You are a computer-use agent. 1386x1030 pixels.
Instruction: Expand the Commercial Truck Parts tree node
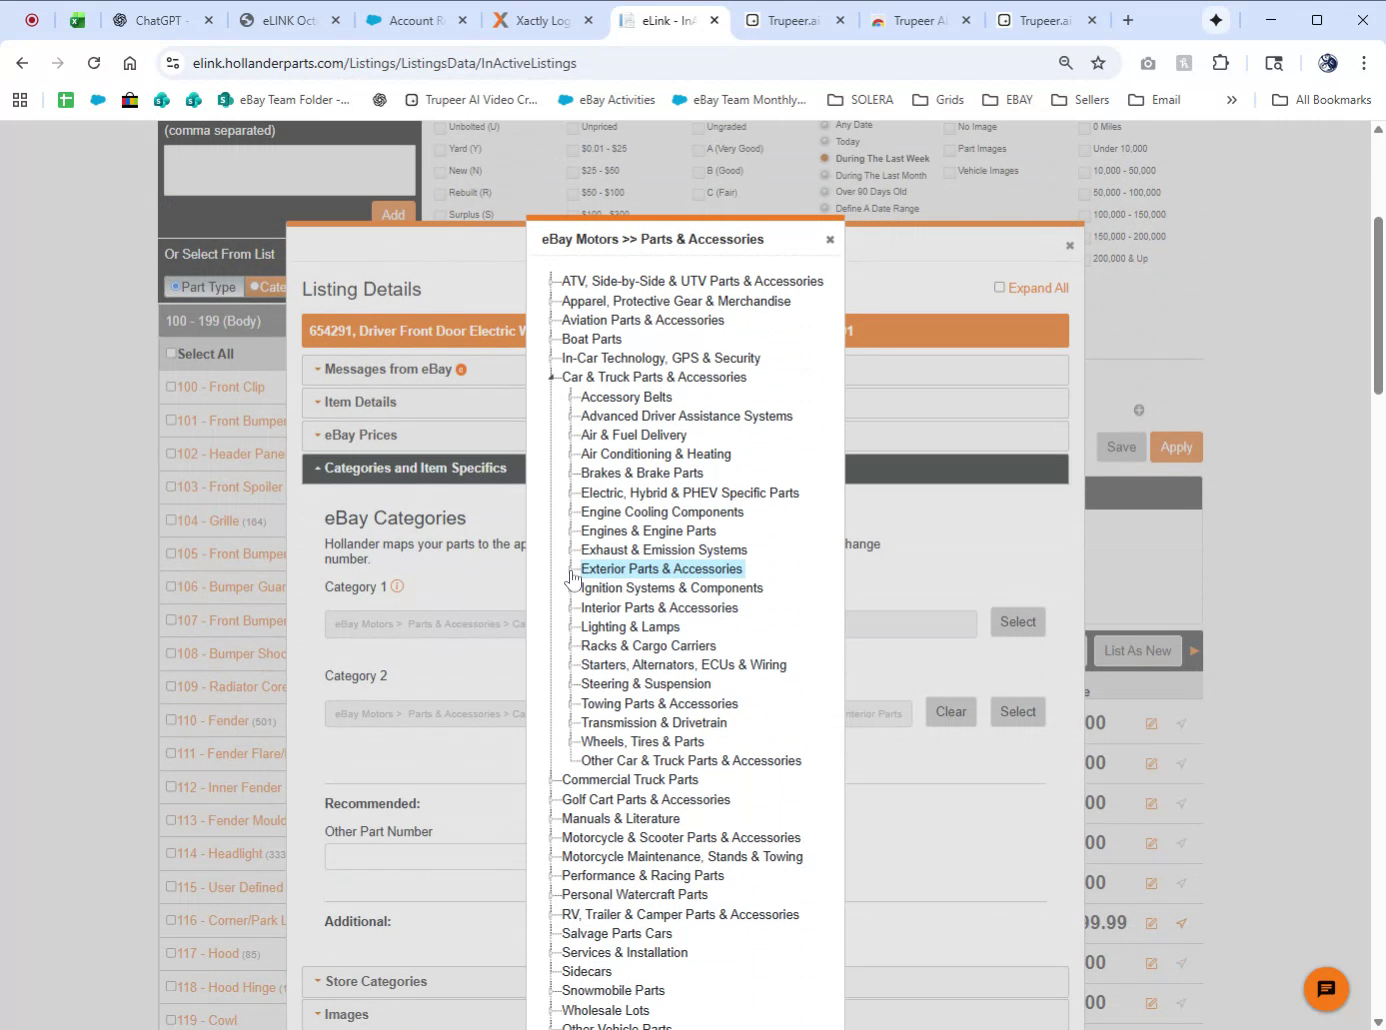[551, 780]
